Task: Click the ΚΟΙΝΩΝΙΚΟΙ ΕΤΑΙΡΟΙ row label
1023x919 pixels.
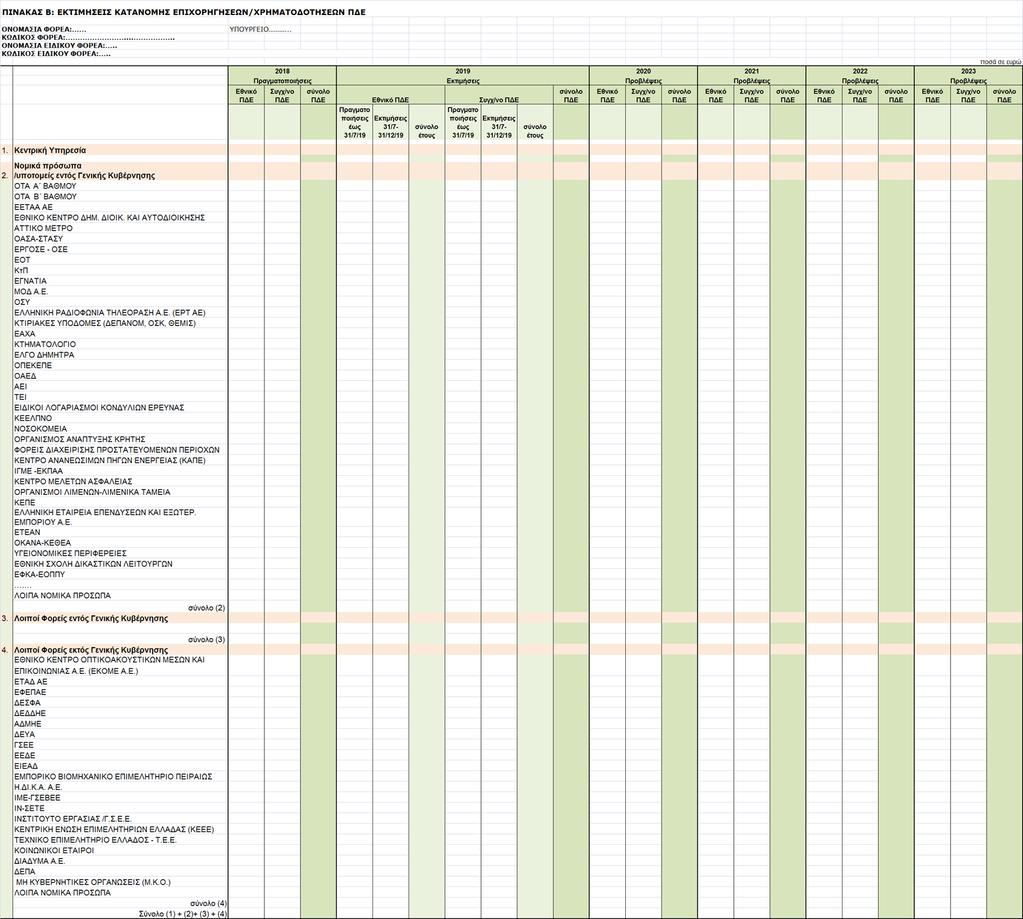Action: (54, 851)
